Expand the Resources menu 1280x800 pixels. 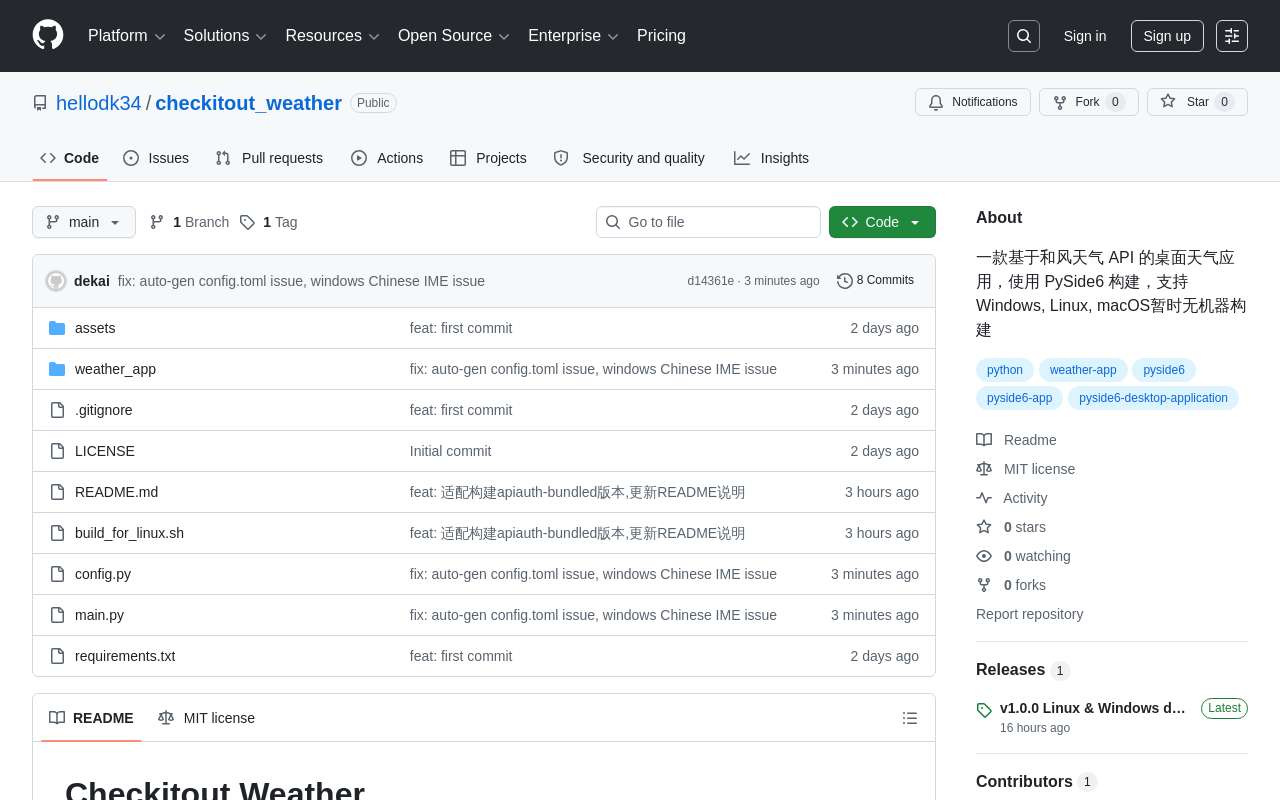coord(332,36)
